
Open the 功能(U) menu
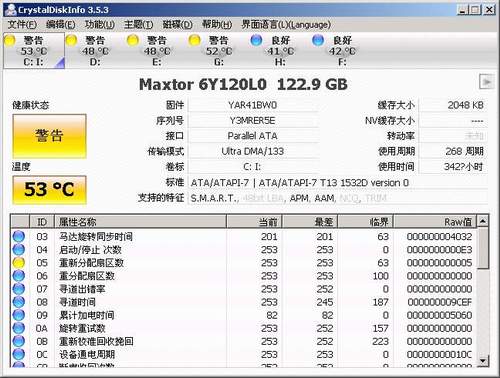(x=99, y=24)
